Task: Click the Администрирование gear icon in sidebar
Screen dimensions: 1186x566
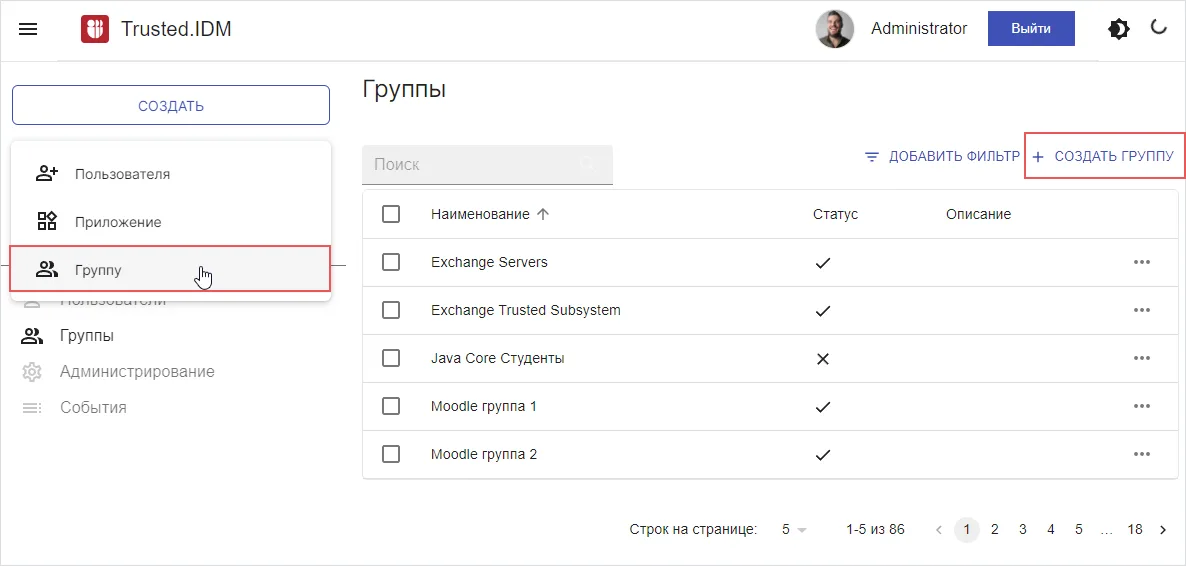Action: click(x=32, y=372)
